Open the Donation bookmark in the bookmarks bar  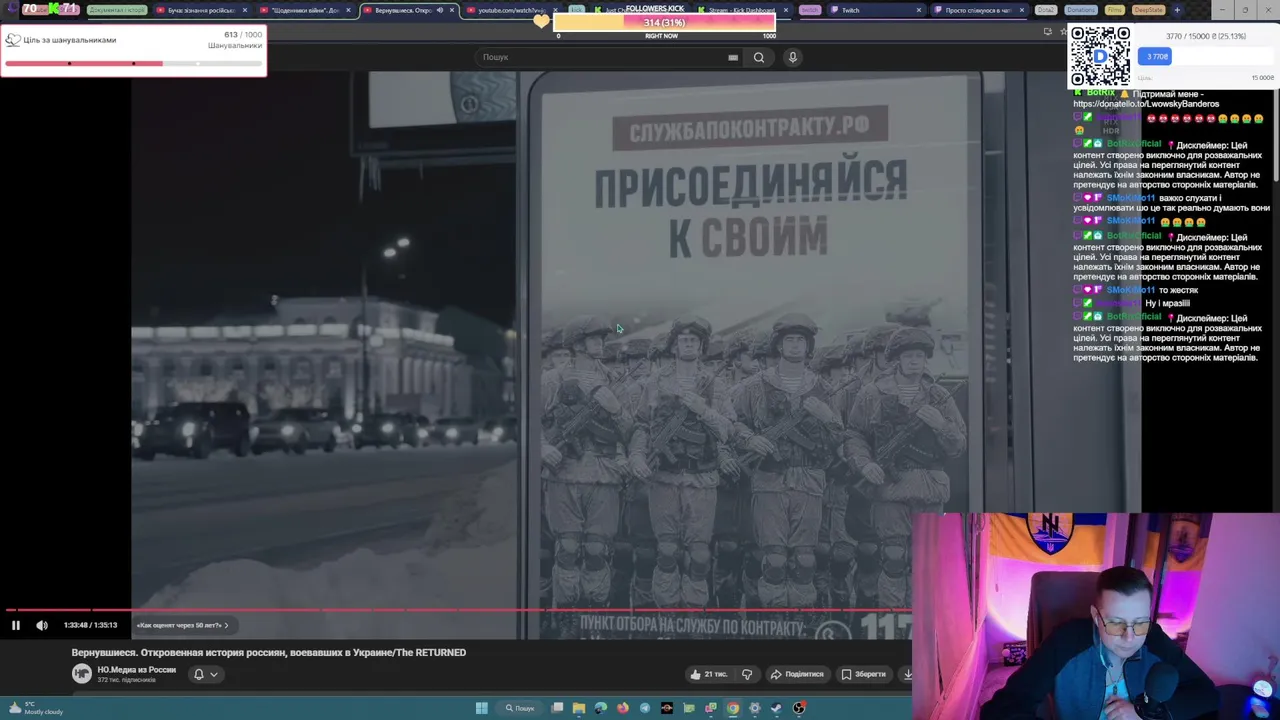1081,10
